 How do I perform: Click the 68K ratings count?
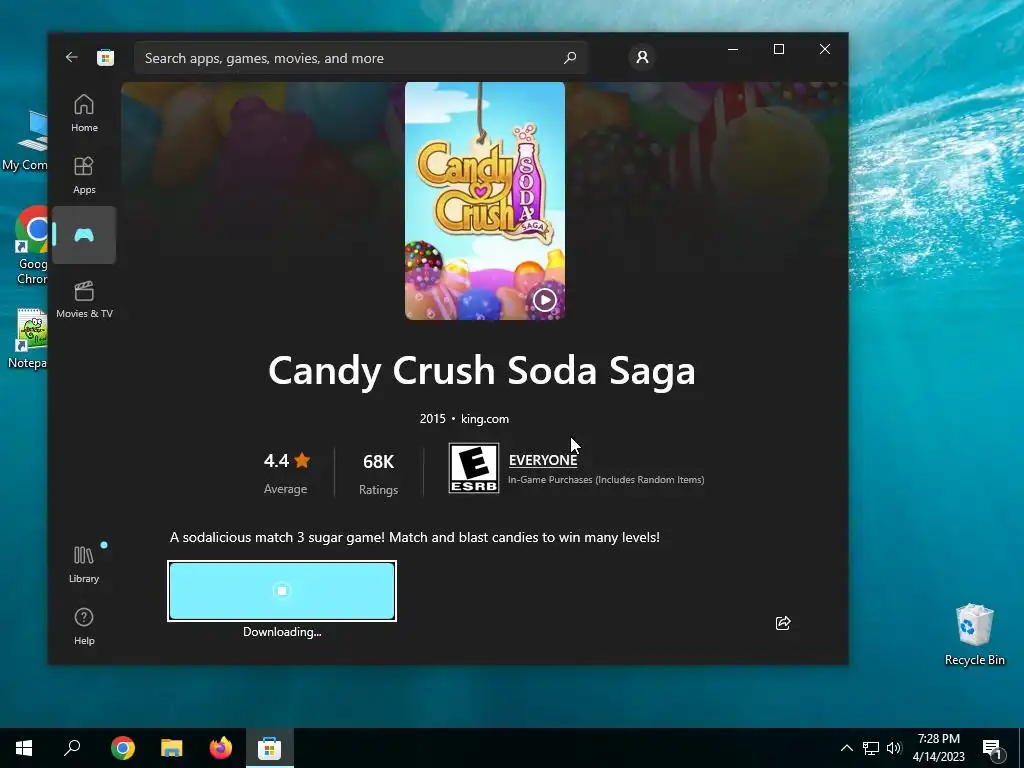pos(378,473)
